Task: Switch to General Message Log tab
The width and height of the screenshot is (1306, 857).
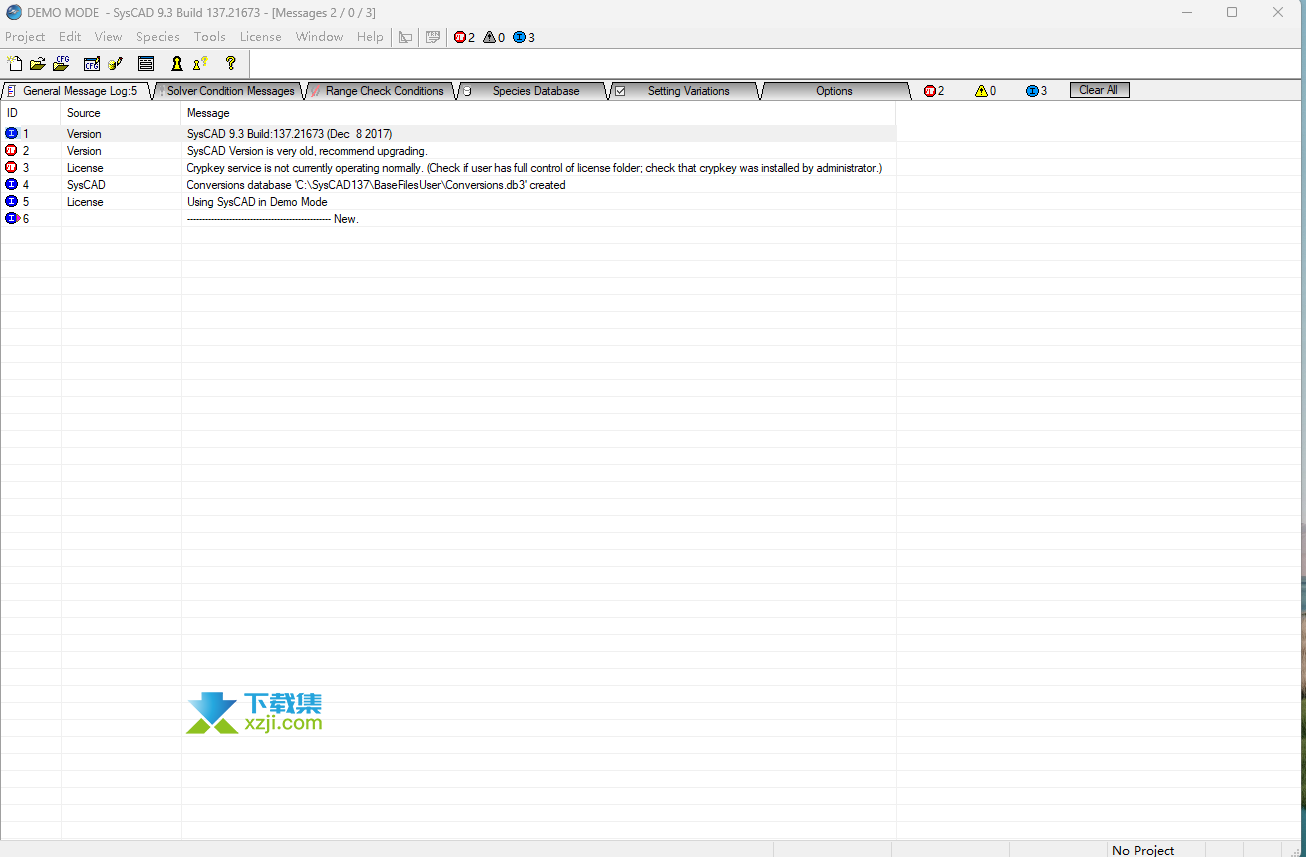Action: (77, 91)
